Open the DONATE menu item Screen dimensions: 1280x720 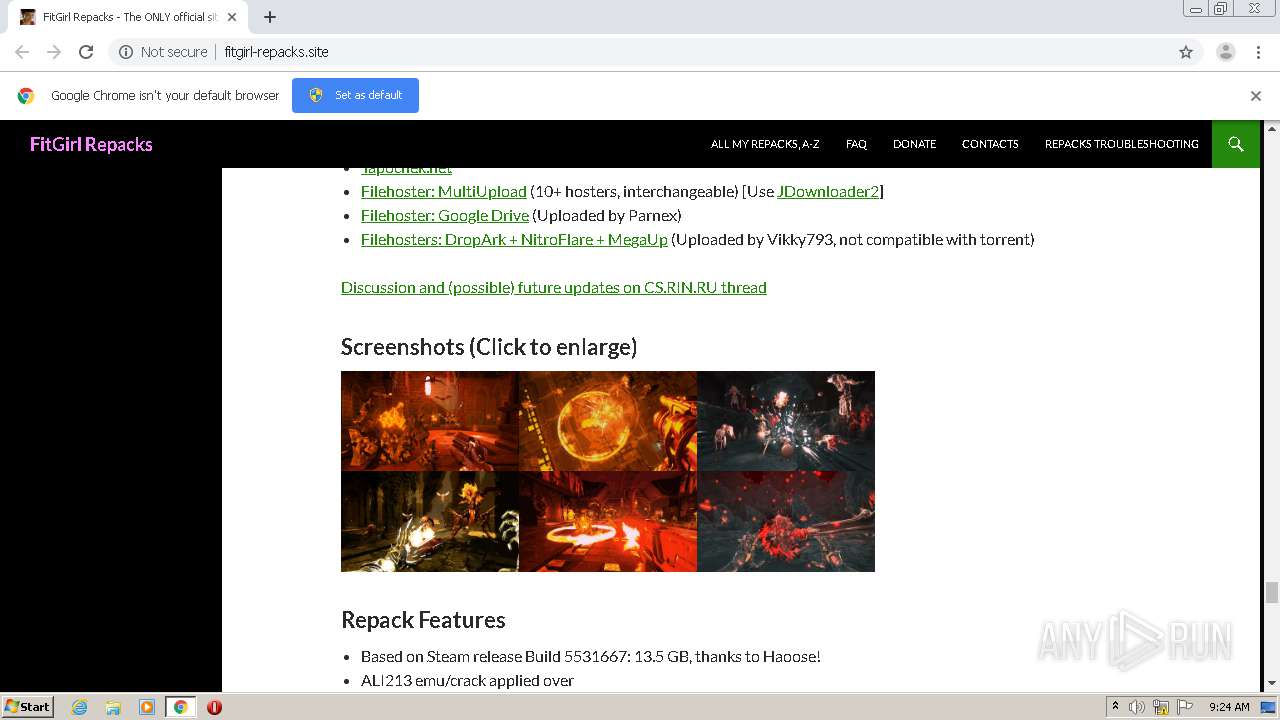[x=914, y=144]
